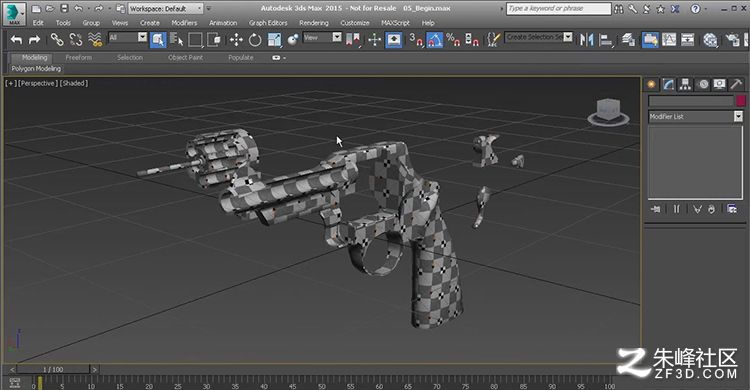Toggle the Angle Snap button
This screenshot has width=750, height=390.
pos(434,40)
